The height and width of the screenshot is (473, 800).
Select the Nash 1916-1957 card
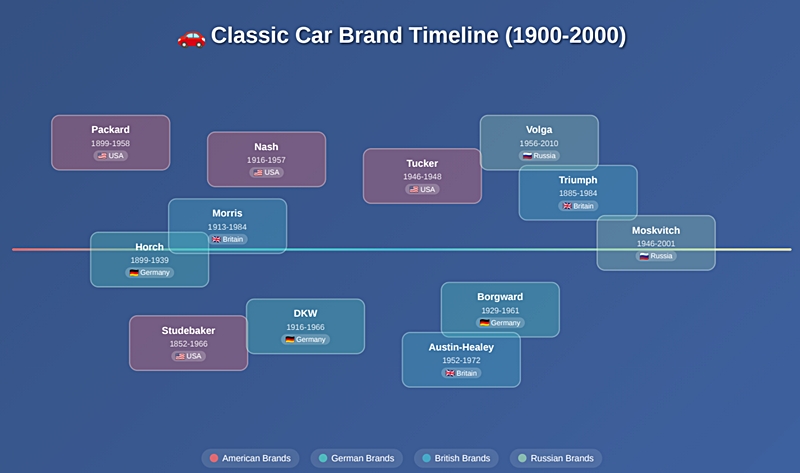pos(266,159)
